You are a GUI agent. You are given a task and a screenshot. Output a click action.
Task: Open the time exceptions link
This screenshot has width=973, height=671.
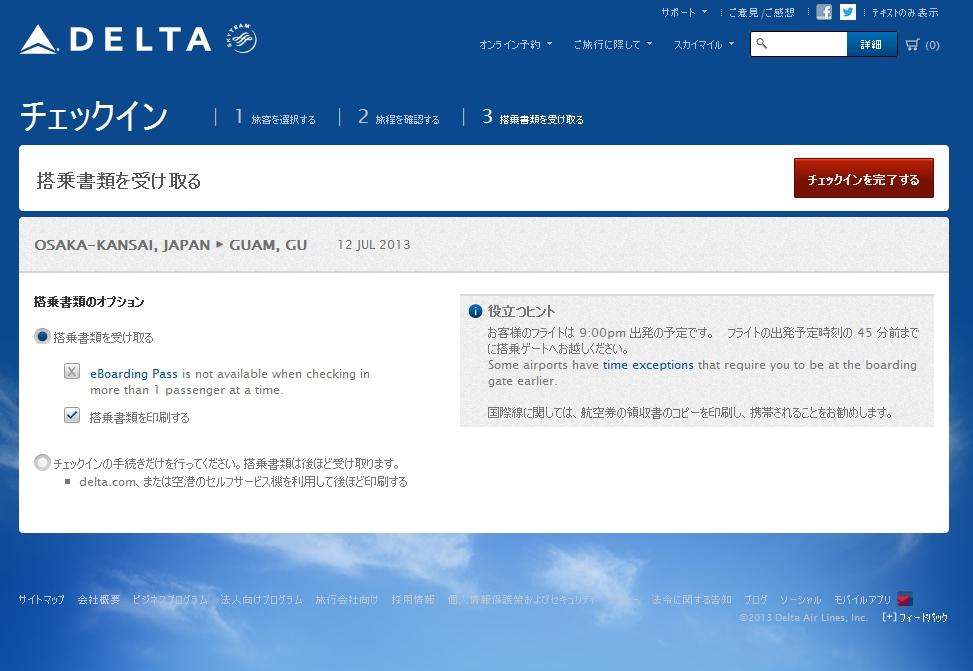click(648, 365)
